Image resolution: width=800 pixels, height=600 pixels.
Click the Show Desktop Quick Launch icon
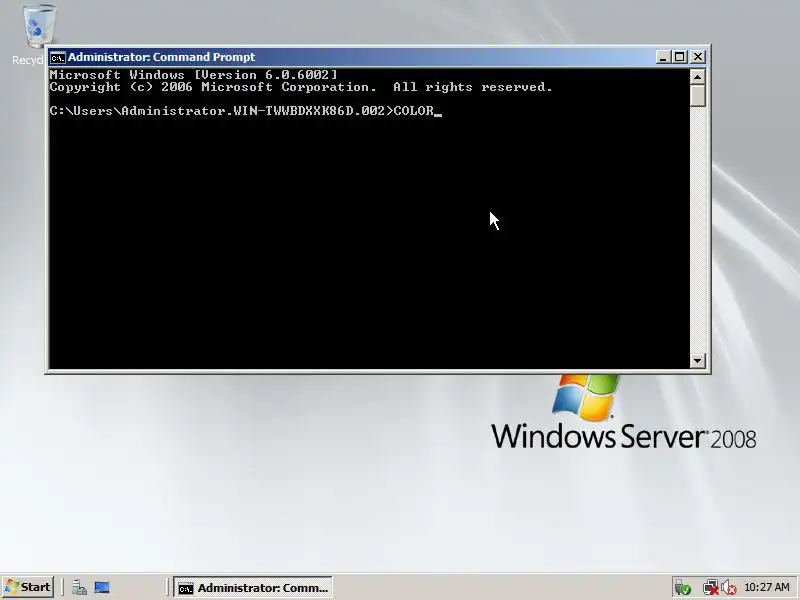click(x=102, y=588)
